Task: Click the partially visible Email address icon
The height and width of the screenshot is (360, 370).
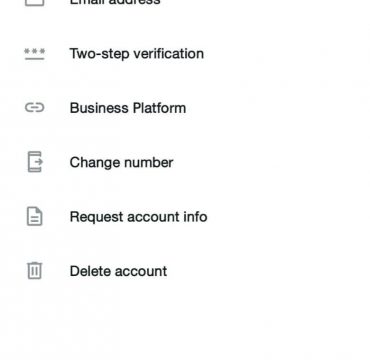Action: click(x=35, y=3)
